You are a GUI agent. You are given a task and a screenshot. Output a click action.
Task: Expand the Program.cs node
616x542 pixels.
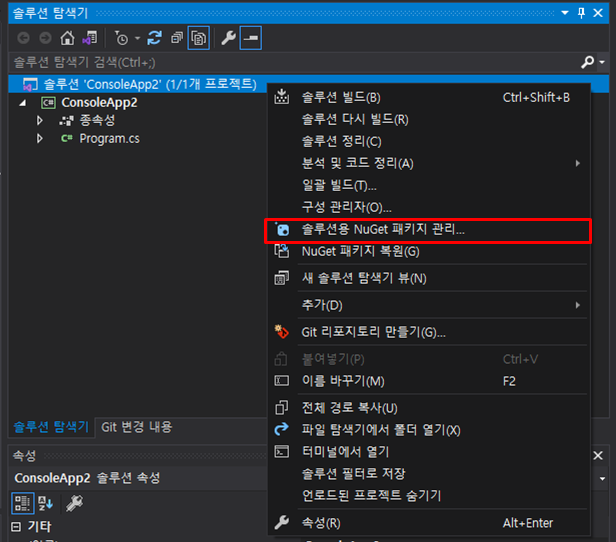point(39,138)
